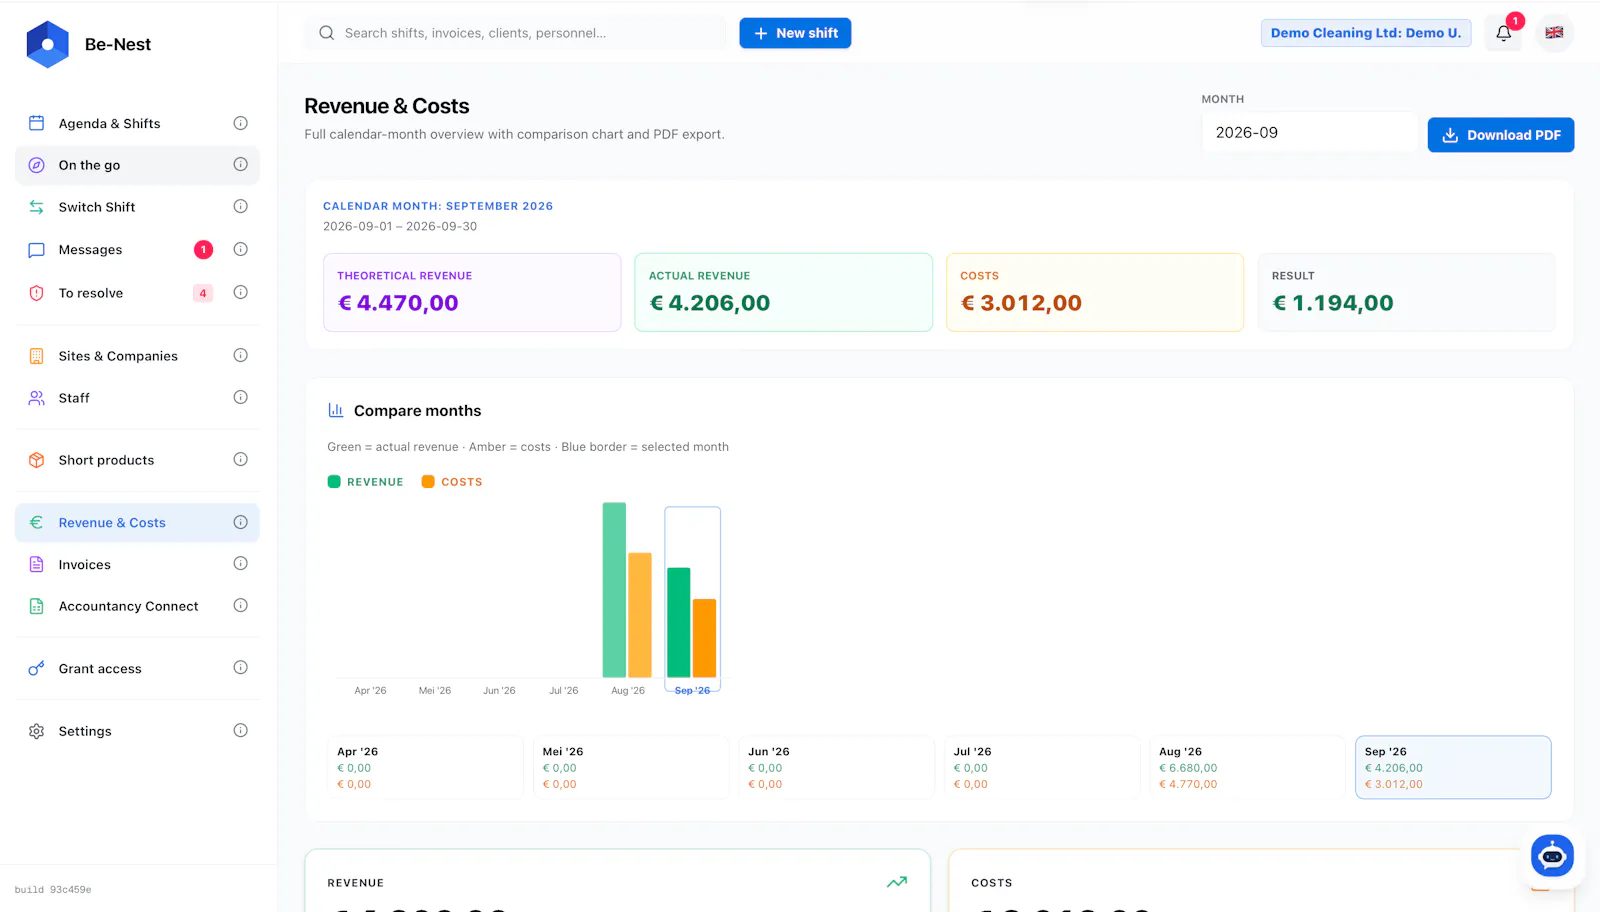1600x912 pixels.
Task: Go to On the go page
Action: pyautogui.click(x=137, y=165)
